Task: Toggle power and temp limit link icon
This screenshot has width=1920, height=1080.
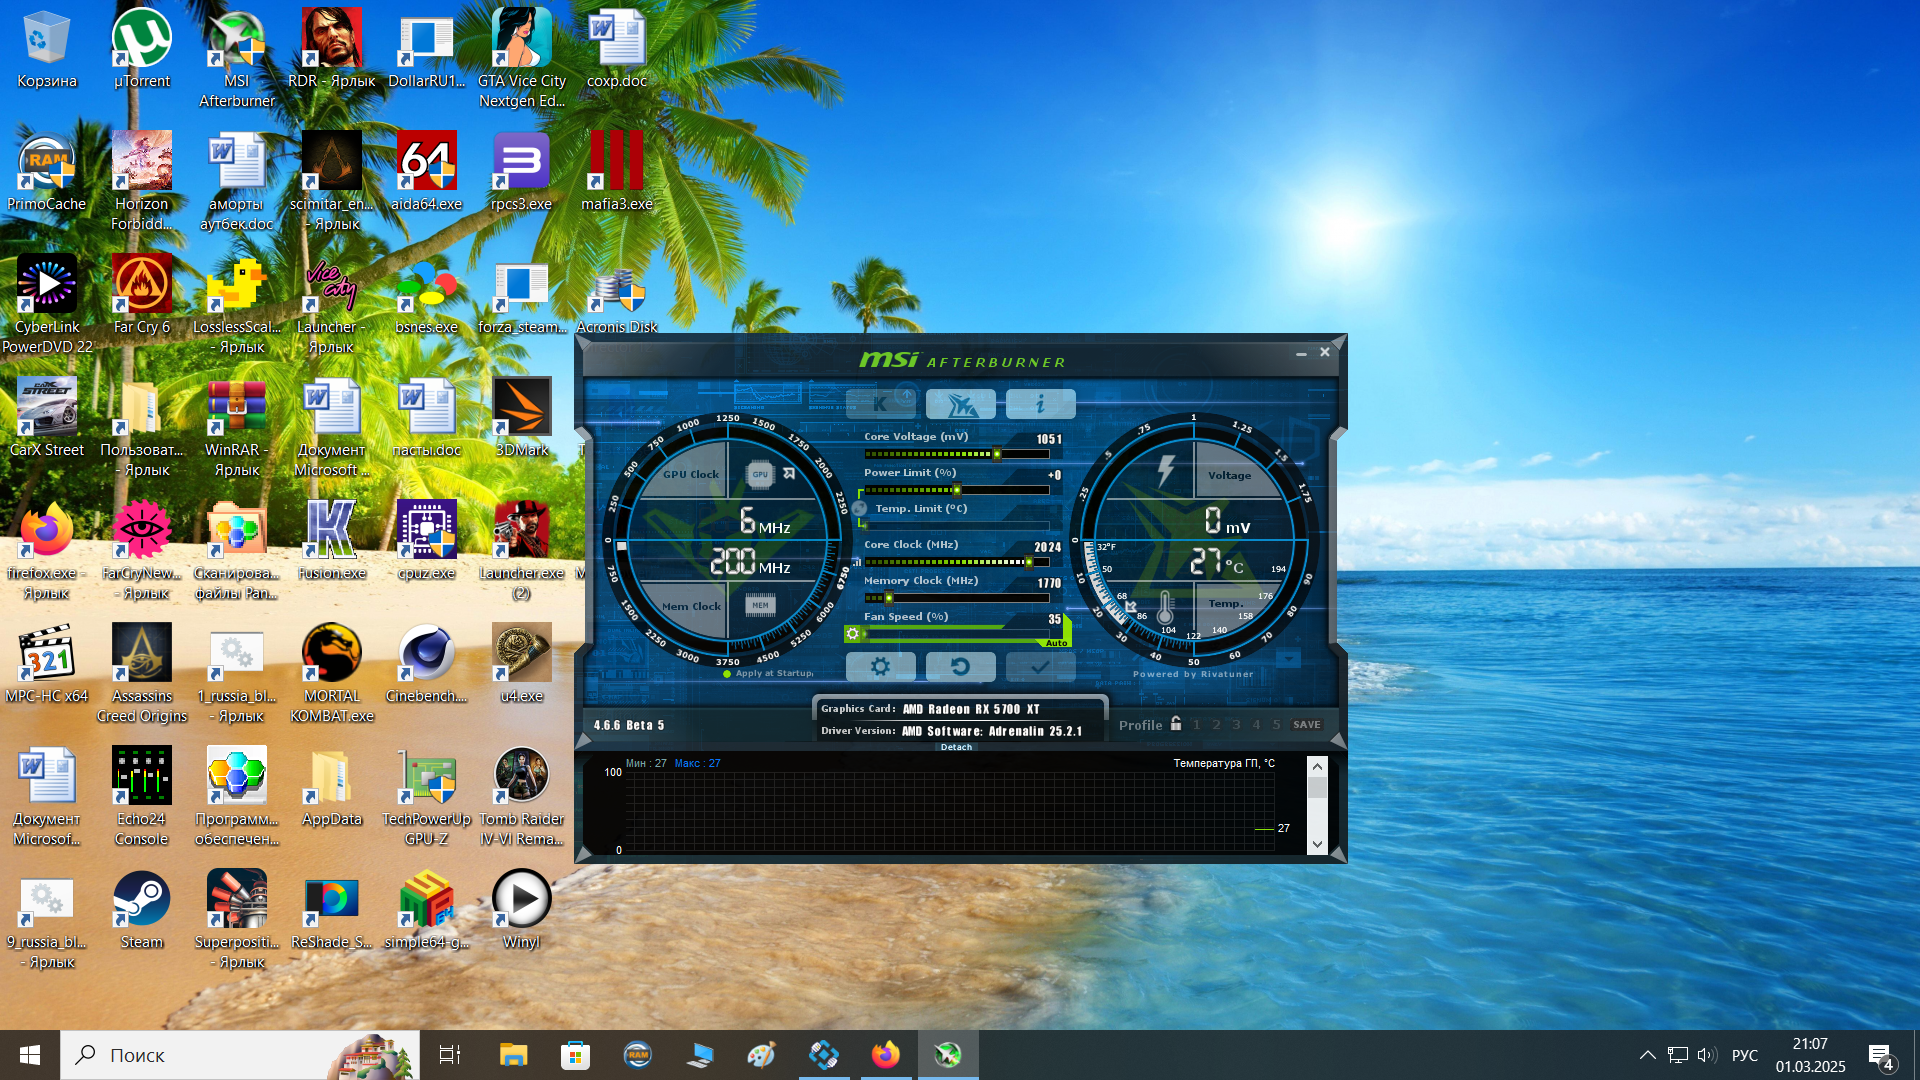Action: pos(859,508)
